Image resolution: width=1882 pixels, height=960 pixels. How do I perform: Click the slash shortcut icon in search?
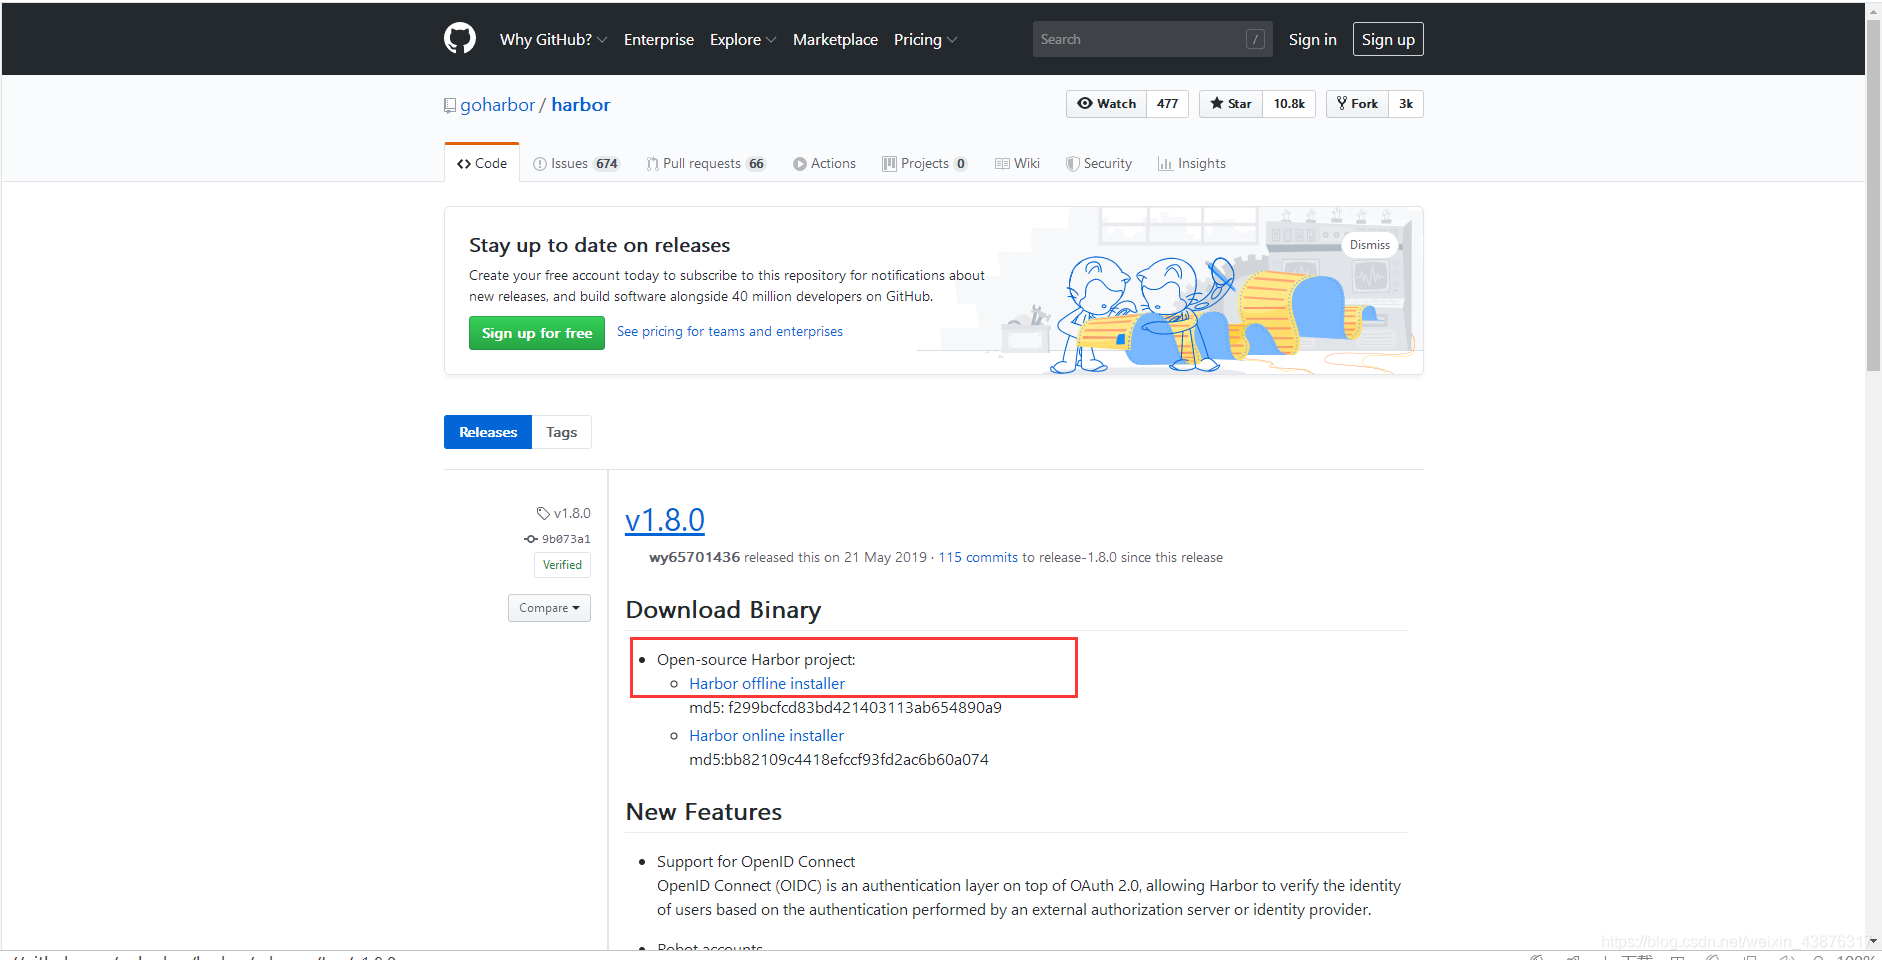pyautogui.click(x=1255, y=39)
